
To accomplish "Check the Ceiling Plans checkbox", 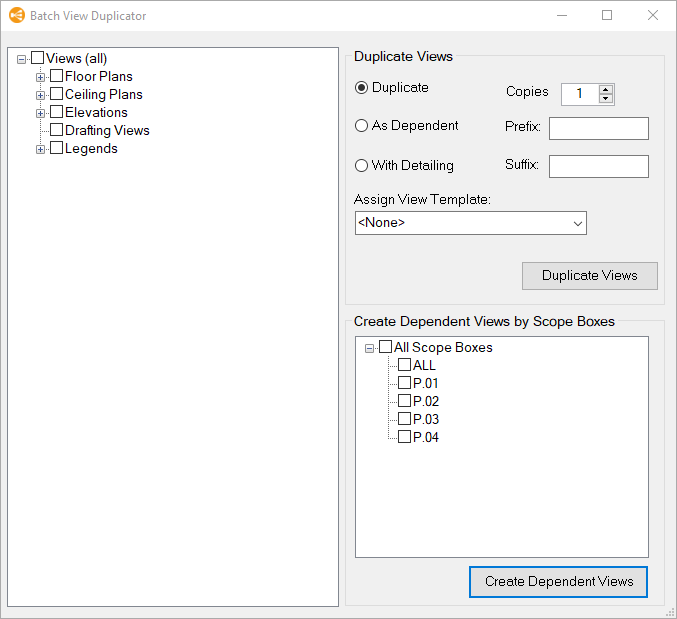I will [57, 94].
